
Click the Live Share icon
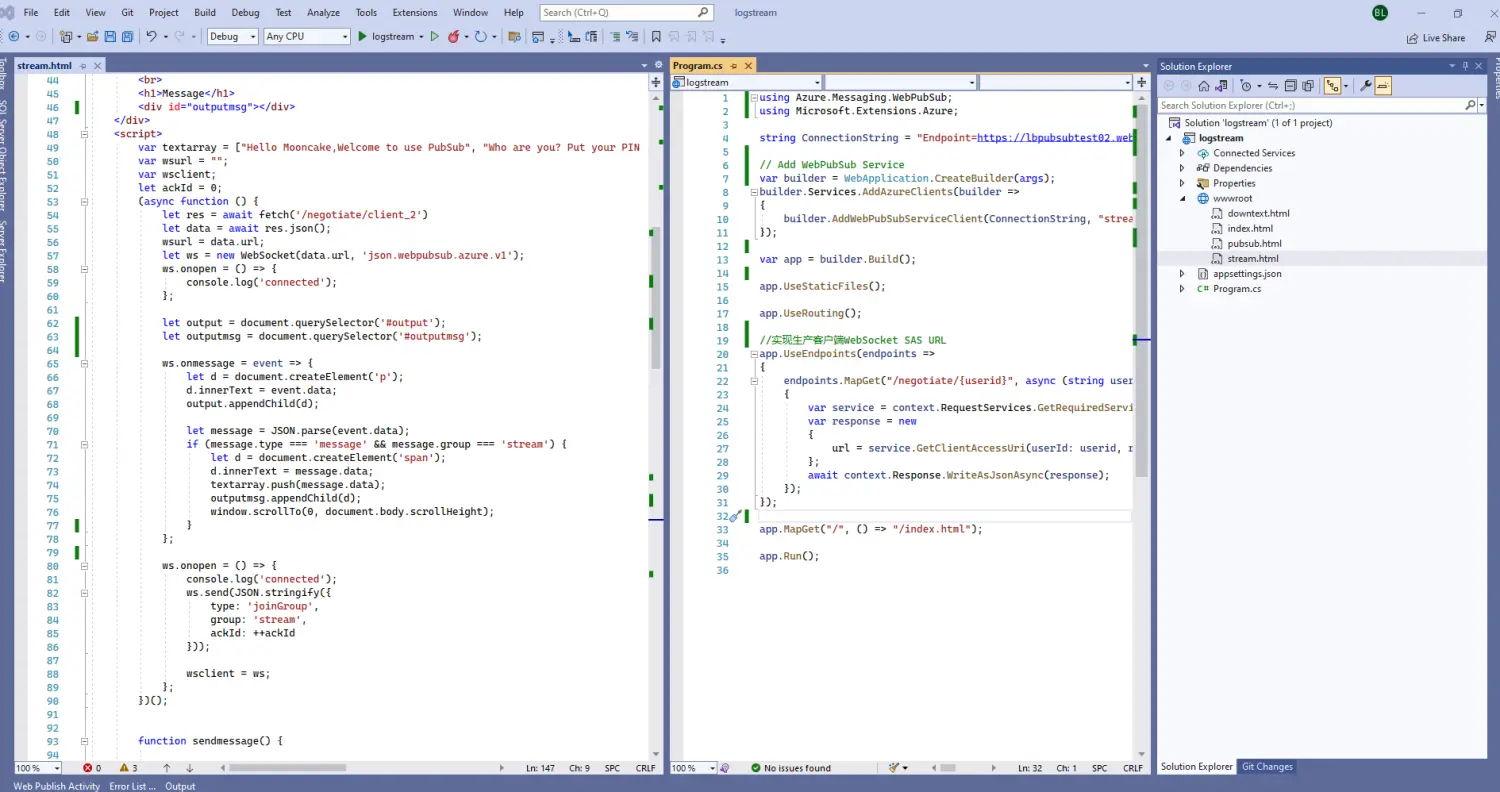pos(1435,38)
